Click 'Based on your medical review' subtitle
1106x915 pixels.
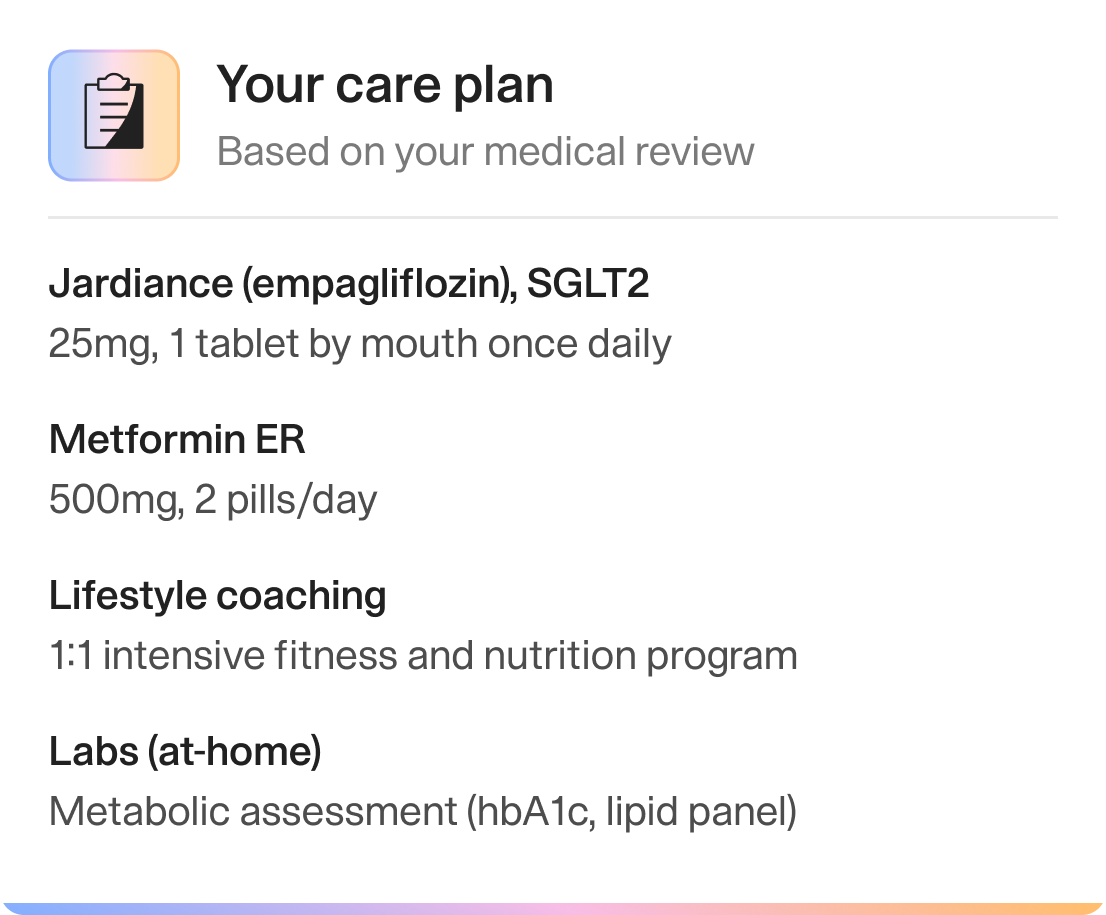pyautogui.click(x=485, y=152)
